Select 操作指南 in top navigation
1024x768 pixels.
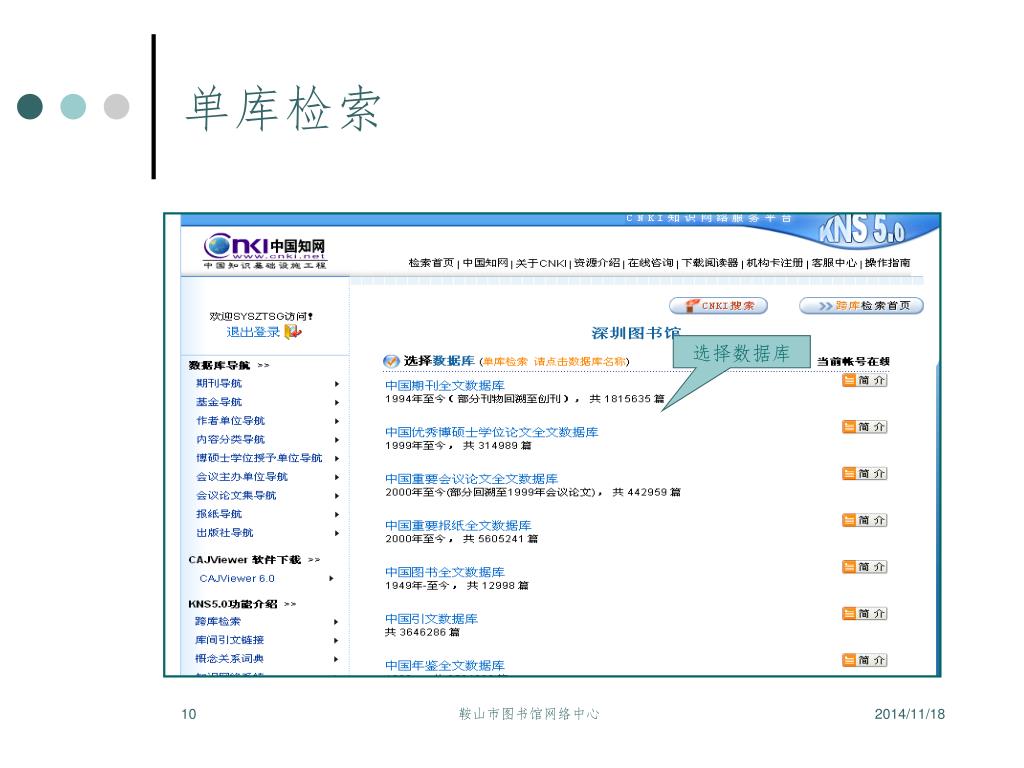click(x=888, y=263)
